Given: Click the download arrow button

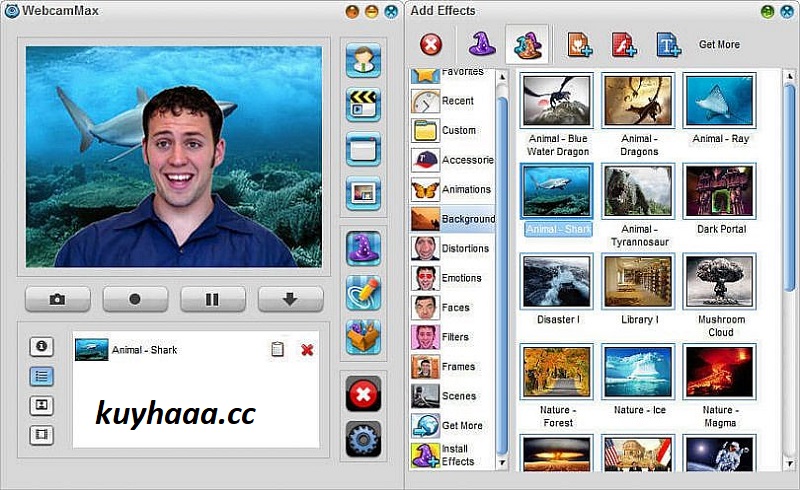Looking at the screenshot, I should pyautogui.click(x=290, y=299).
